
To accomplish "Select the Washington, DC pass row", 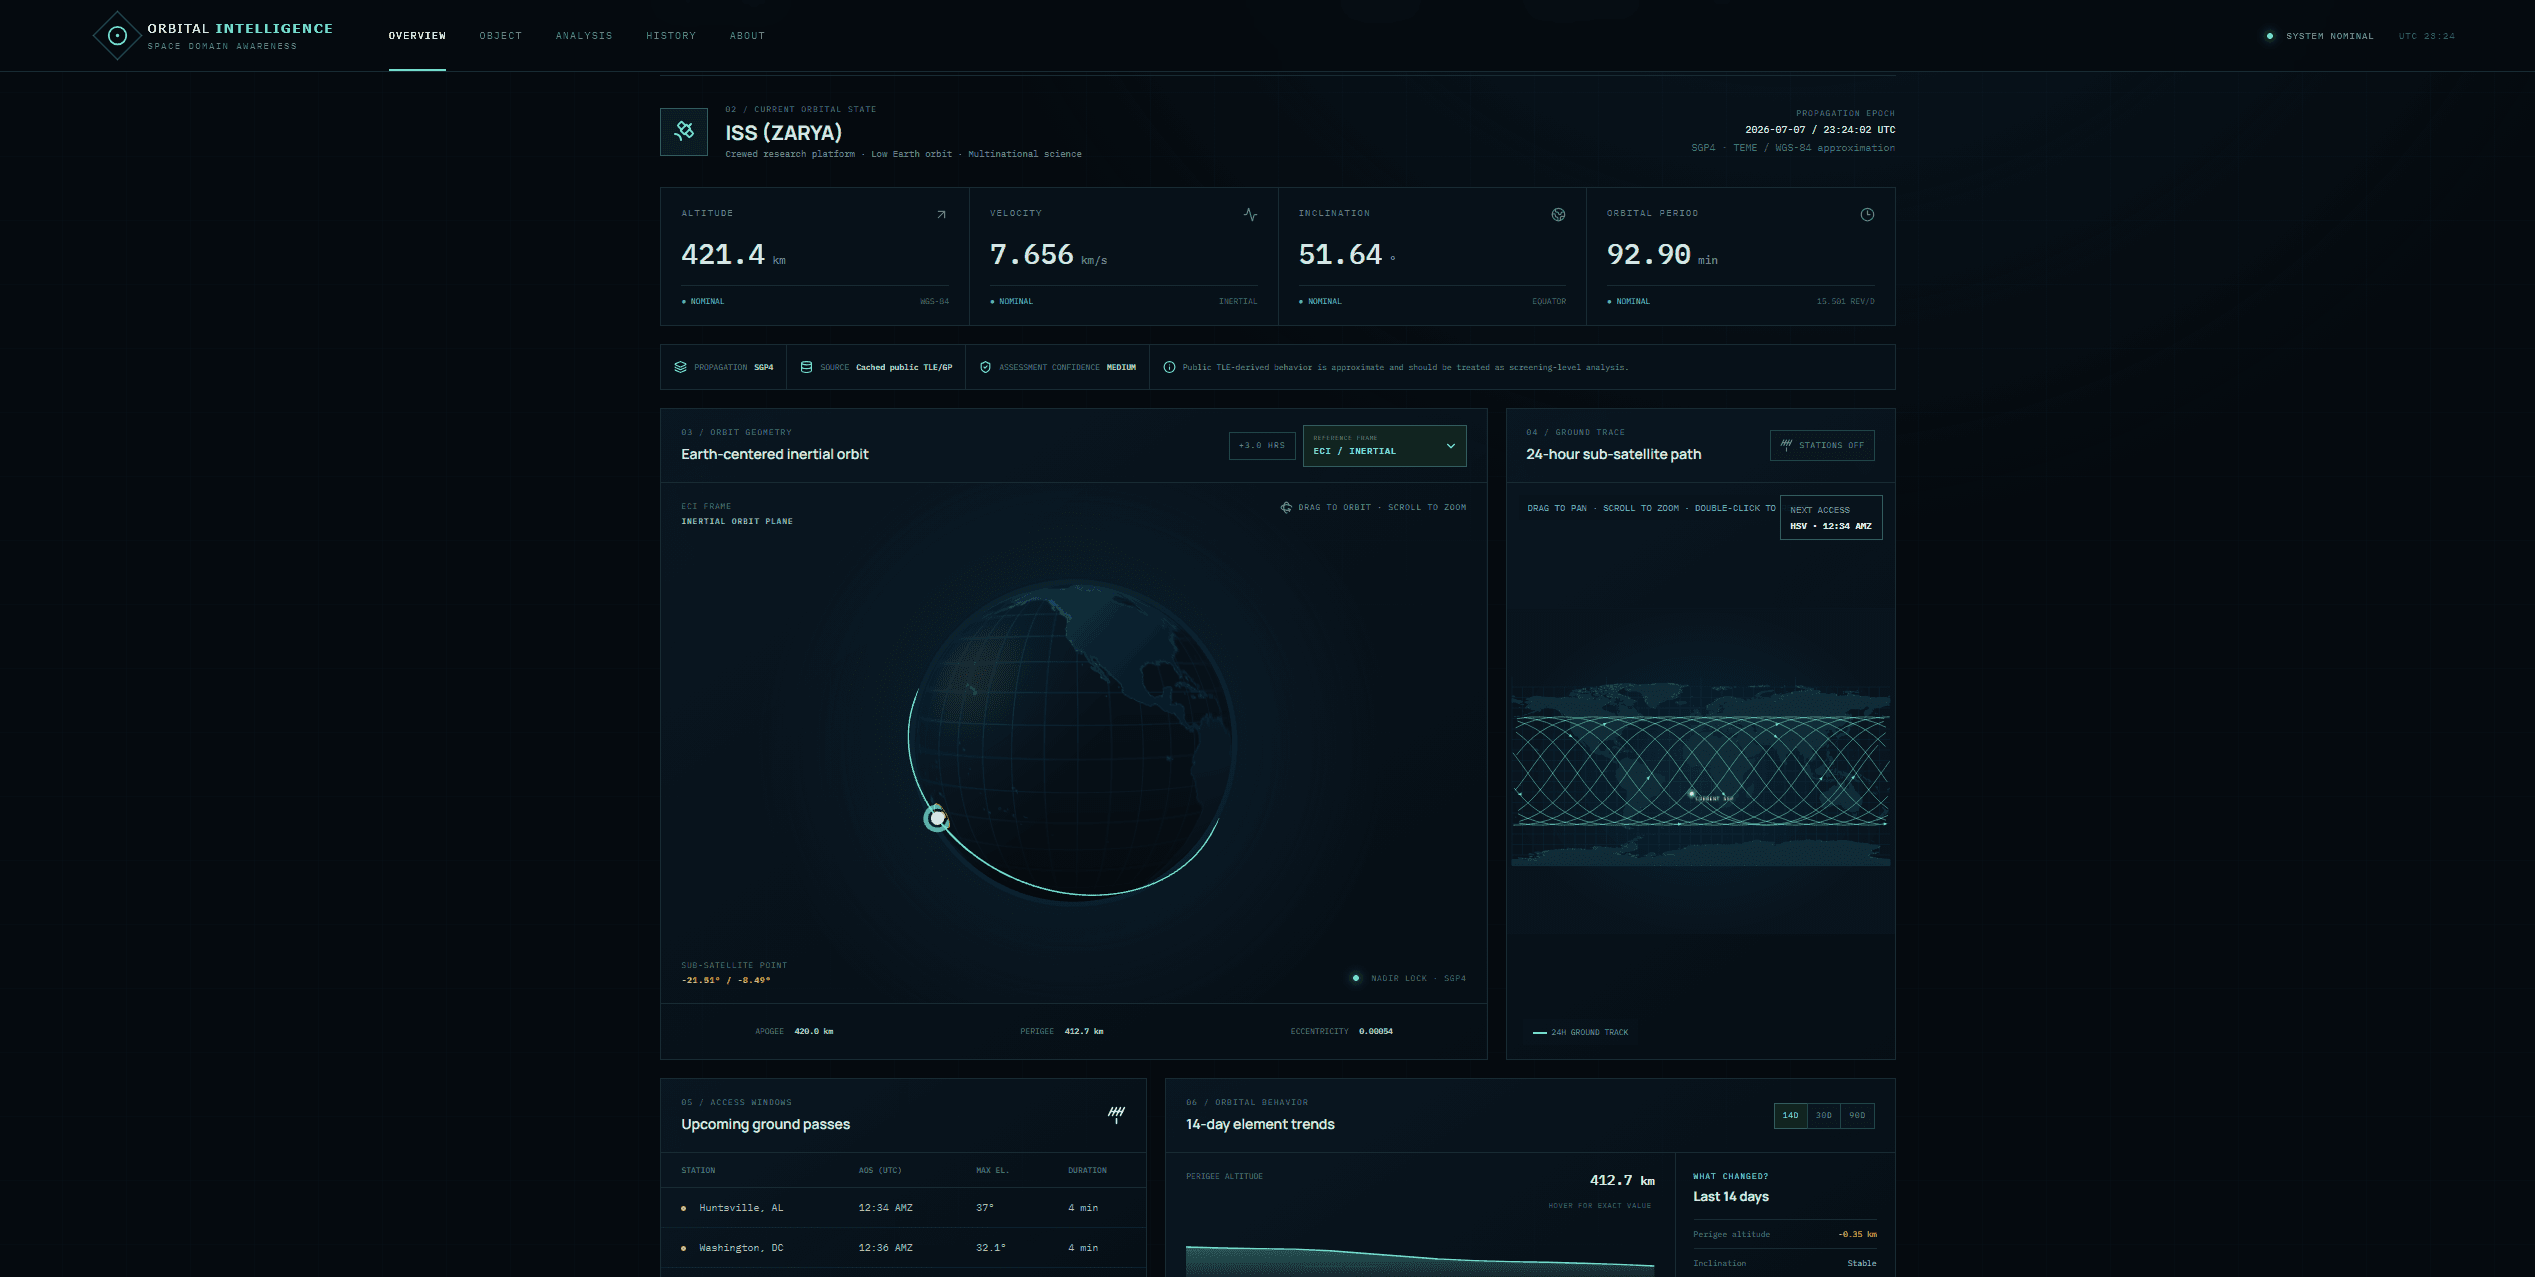I will (903, 1248).
